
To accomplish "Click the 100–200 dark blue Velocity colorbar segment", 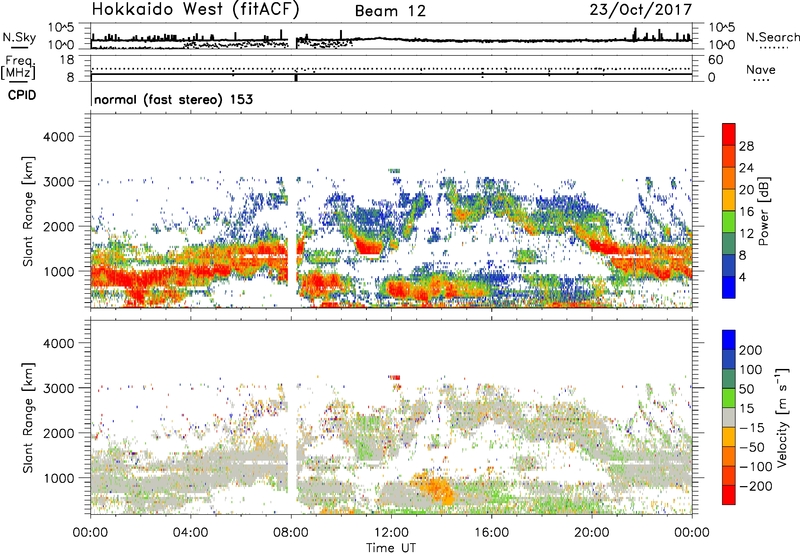I will coord(729,360).
